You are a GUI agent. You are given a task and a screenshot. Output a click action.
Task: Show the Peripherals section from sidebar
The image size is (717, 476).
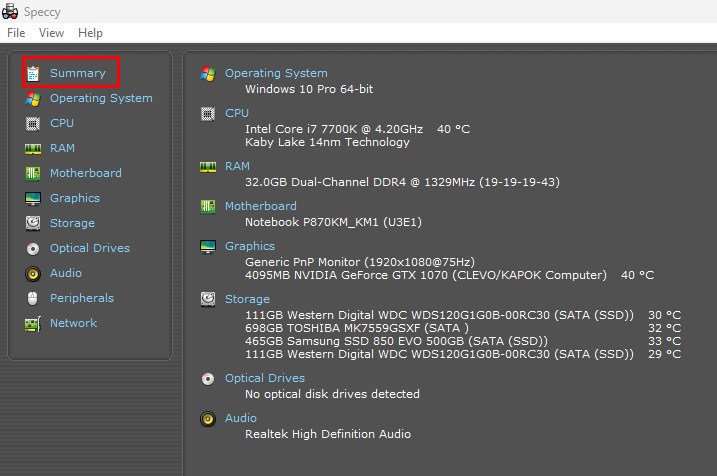(x=82, y=298)
